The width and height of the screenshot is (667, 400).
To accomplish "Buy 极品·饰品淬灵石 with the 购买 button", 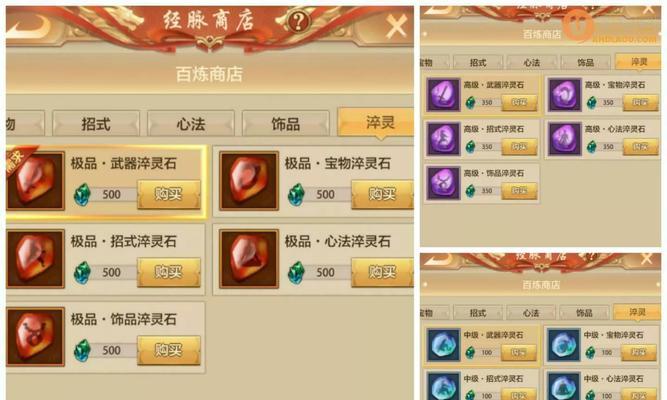I will click(168, 350).
